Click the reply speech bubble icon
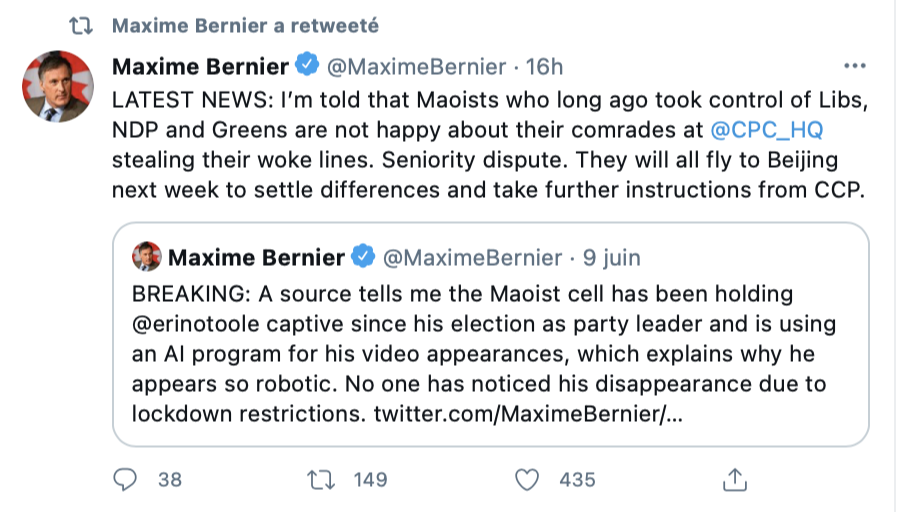 (124, 480)
